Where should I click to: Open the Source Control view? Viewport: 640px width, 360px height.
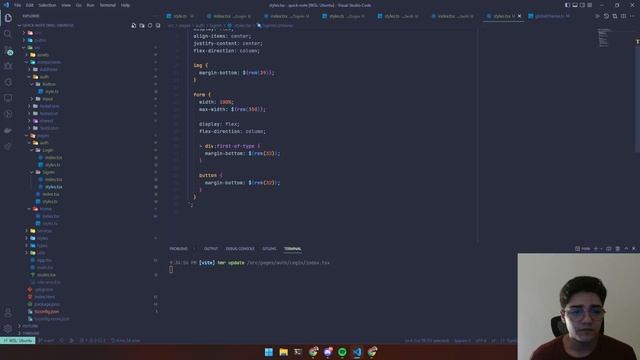(8, 50)
